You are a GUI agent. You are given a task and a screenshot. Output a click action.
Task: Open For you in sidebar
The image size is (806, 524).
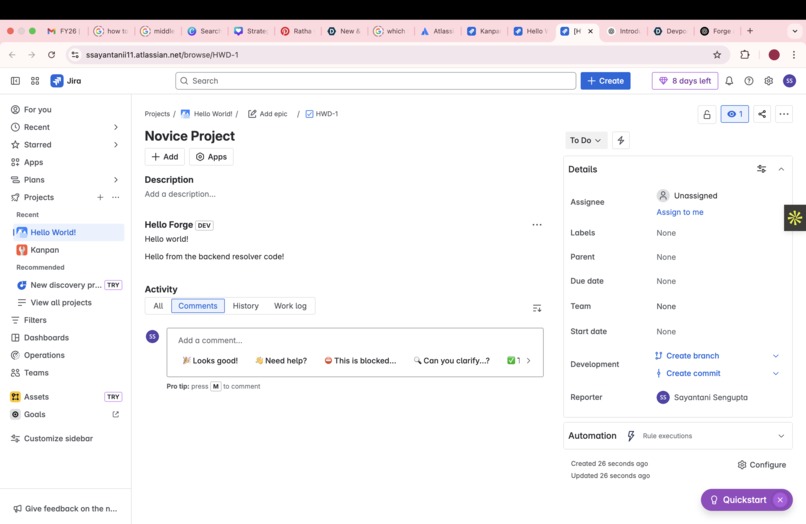pos(66,110)
